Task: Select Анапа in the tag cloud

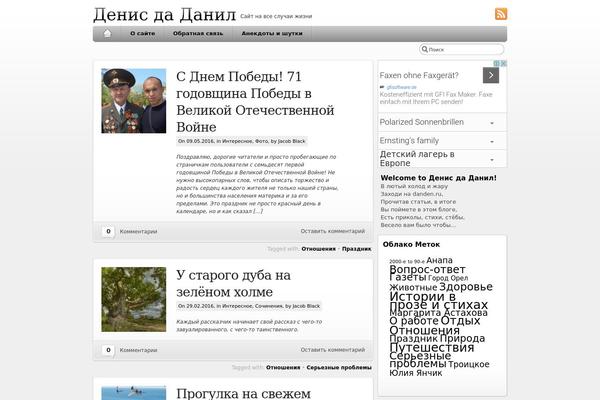Action: coord(439,260)
